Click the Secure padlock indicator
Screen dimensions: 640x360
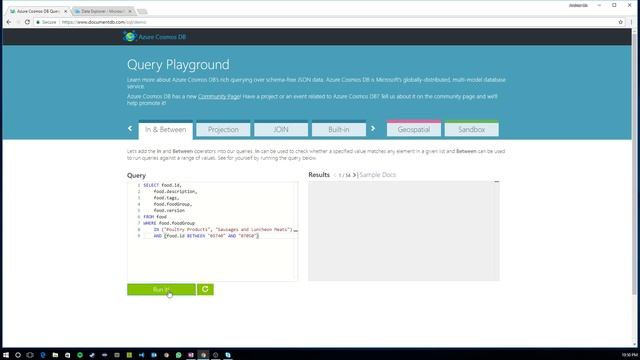46,22
